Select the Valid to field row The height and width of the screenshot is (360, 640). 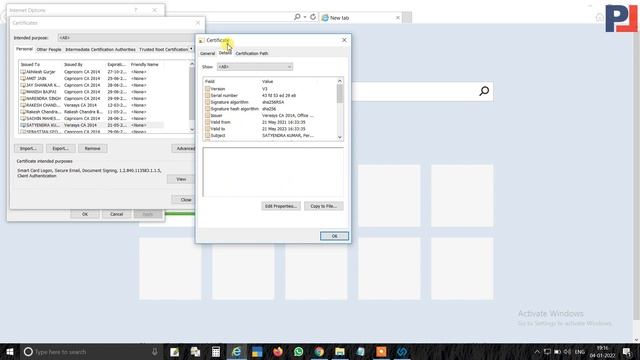click(x=271, y=129)
